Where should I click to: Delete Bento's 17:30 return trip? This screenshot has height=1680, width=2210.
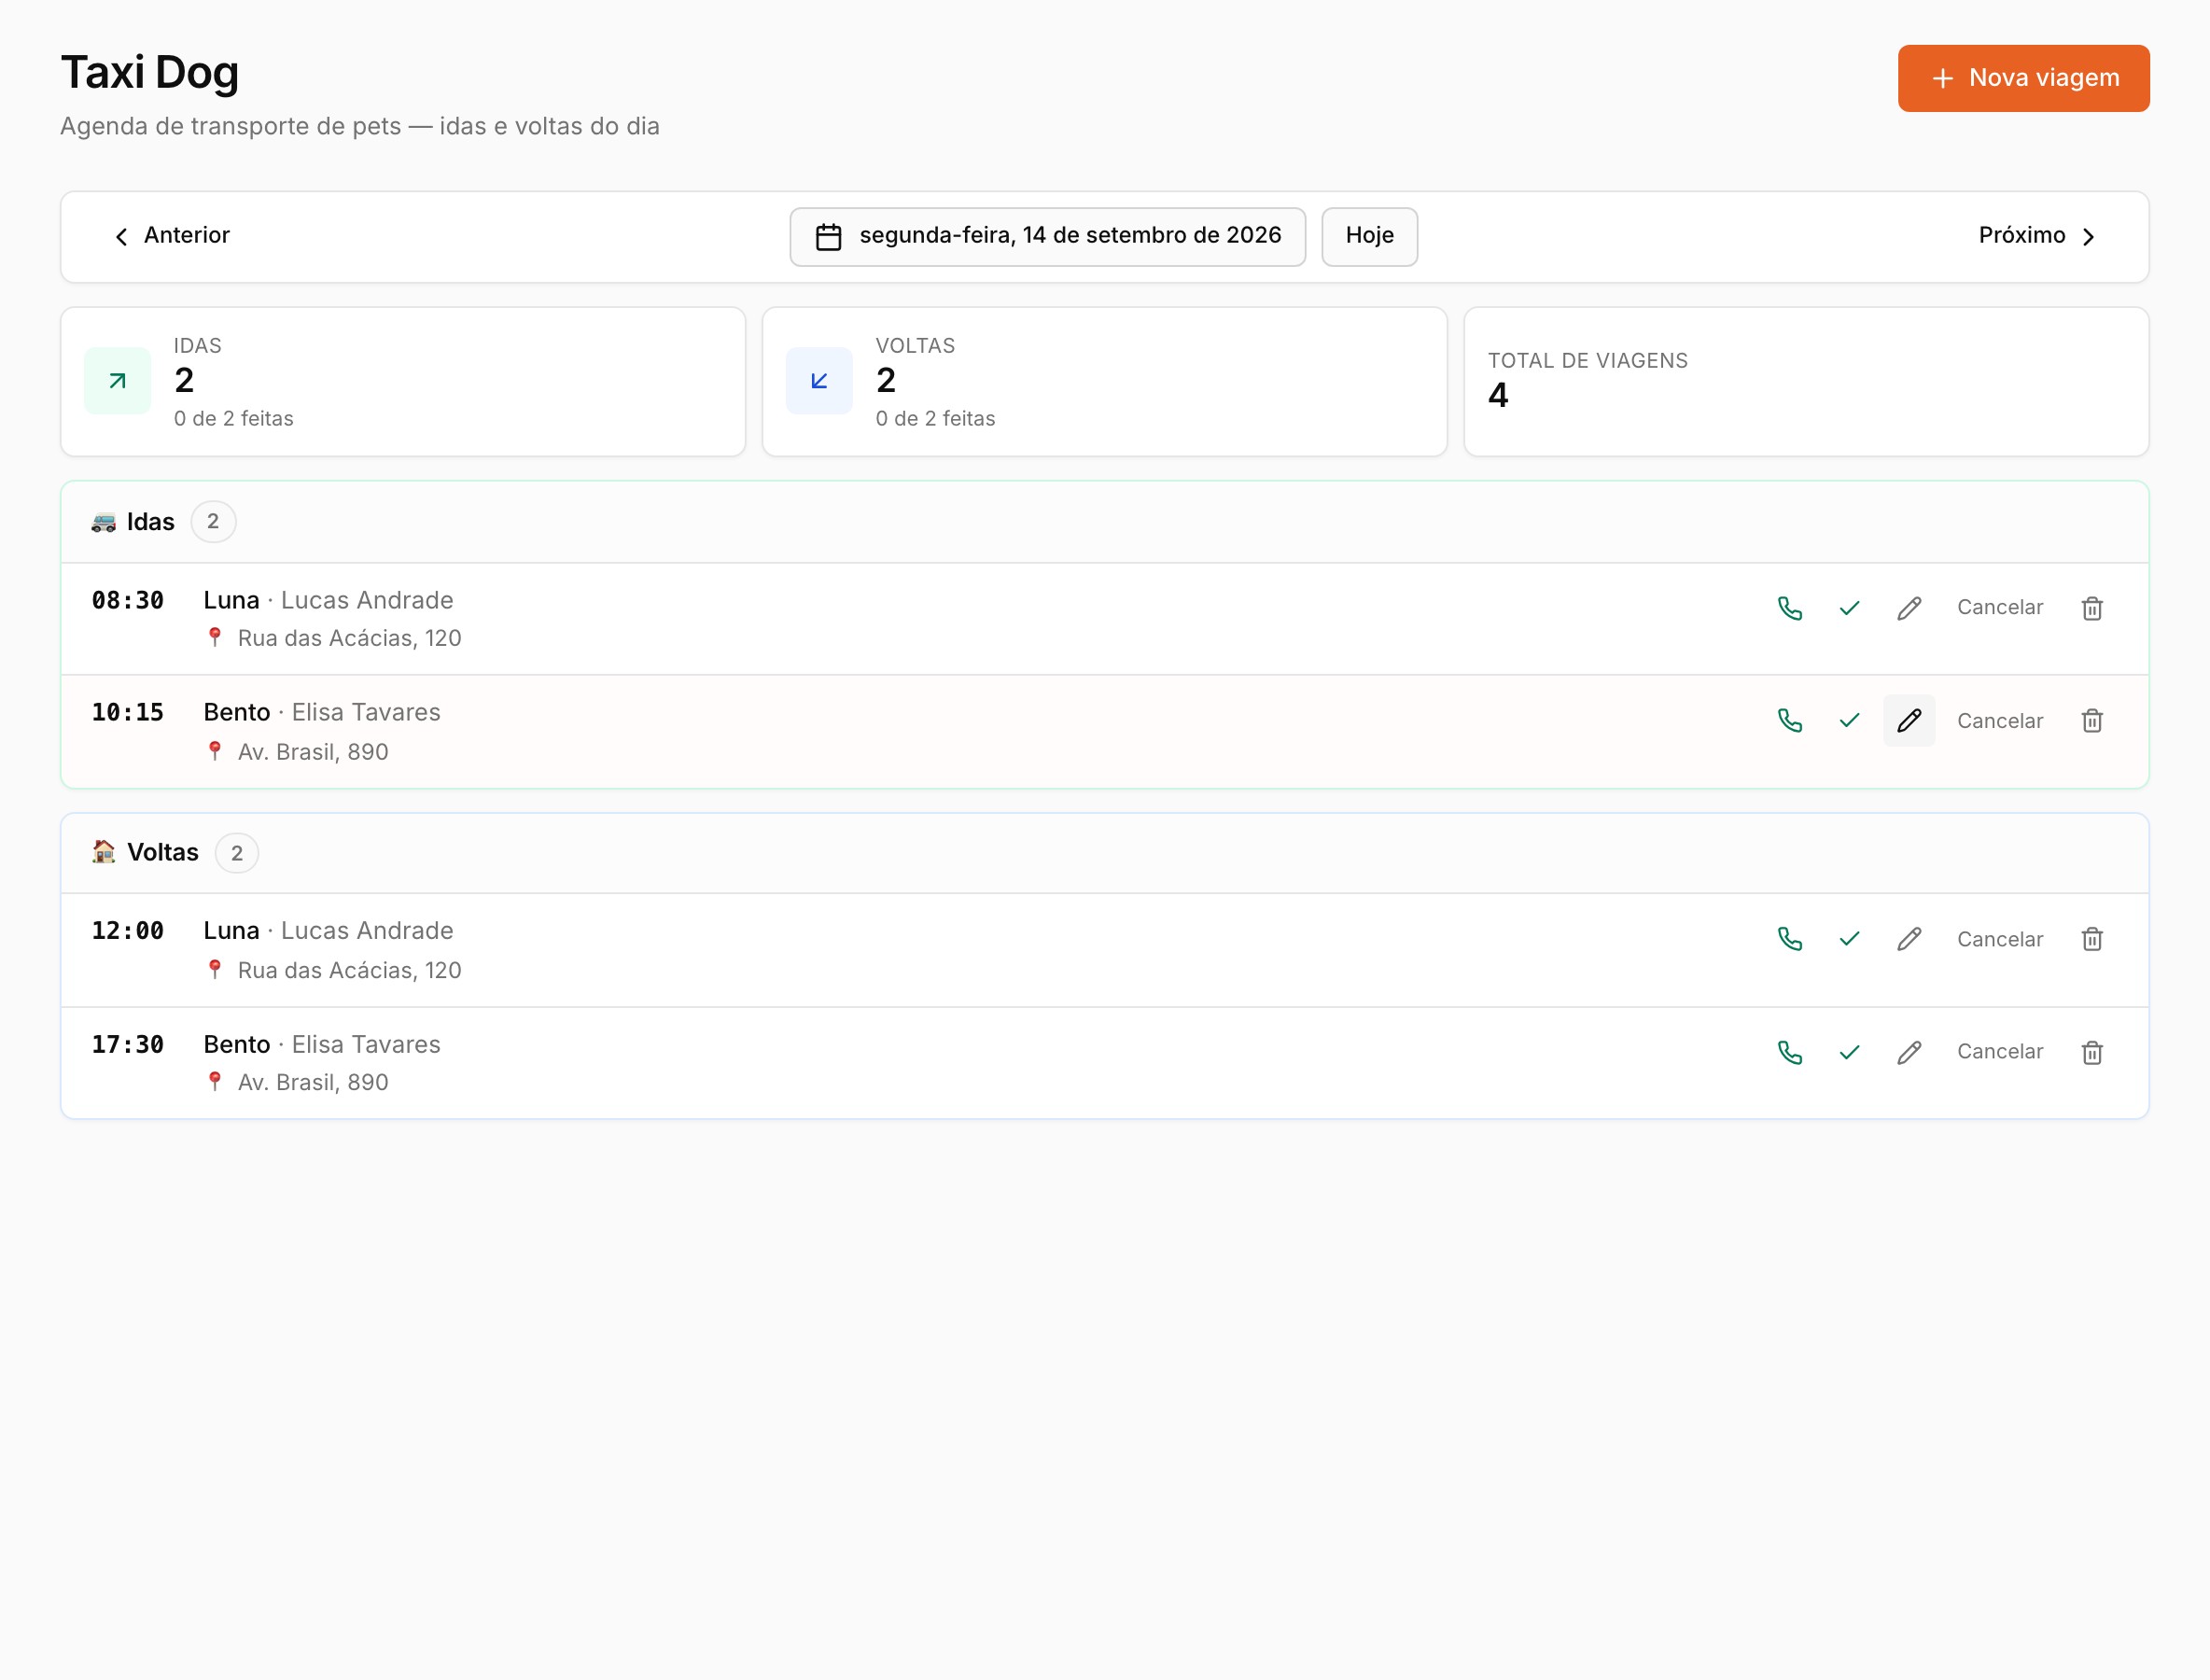[x=2092, y=1052]
